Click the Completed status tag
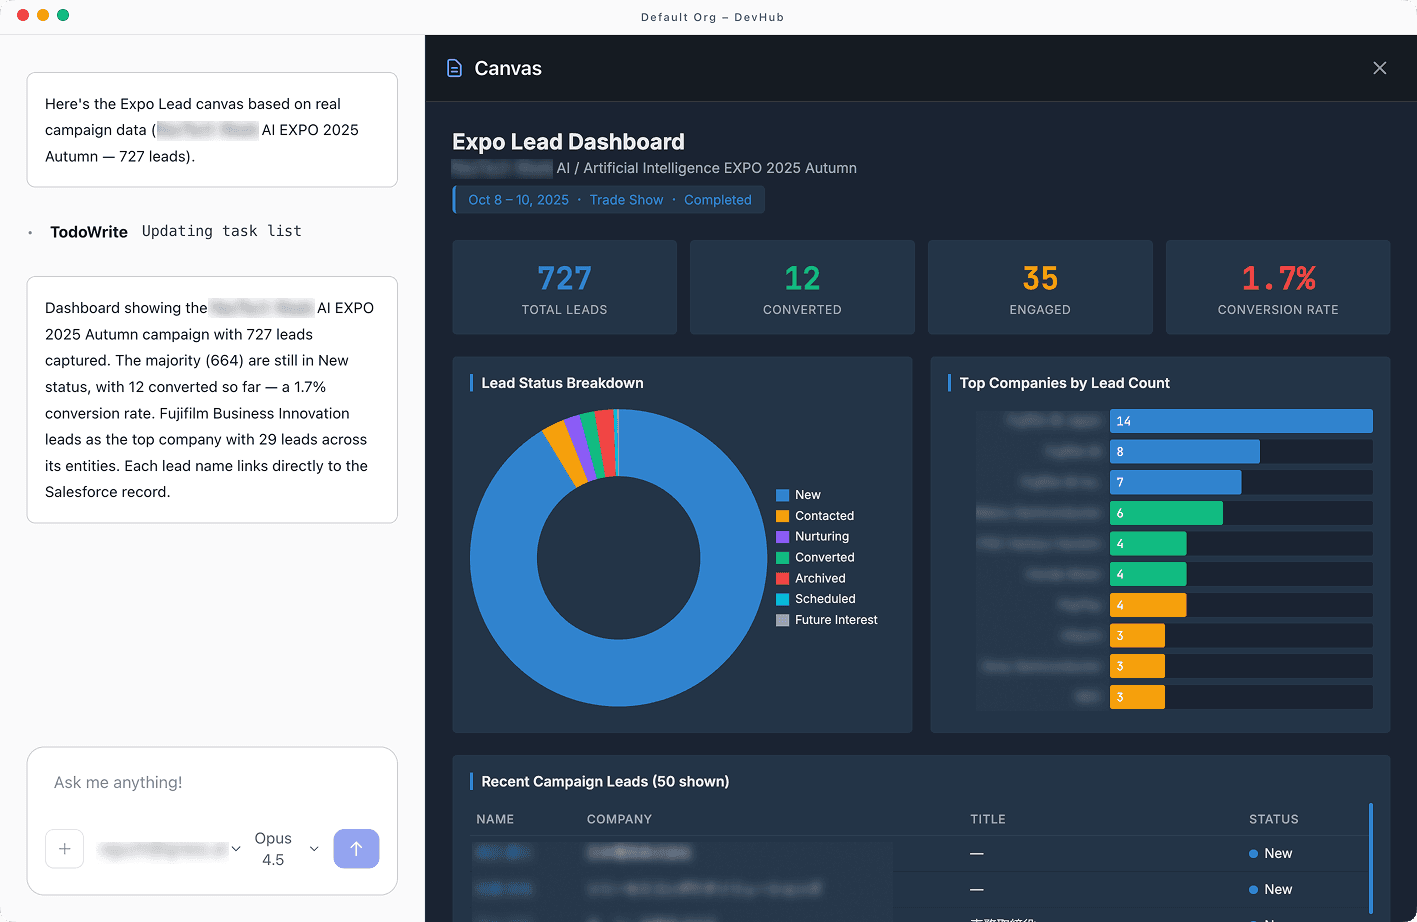 pos(718,200)
